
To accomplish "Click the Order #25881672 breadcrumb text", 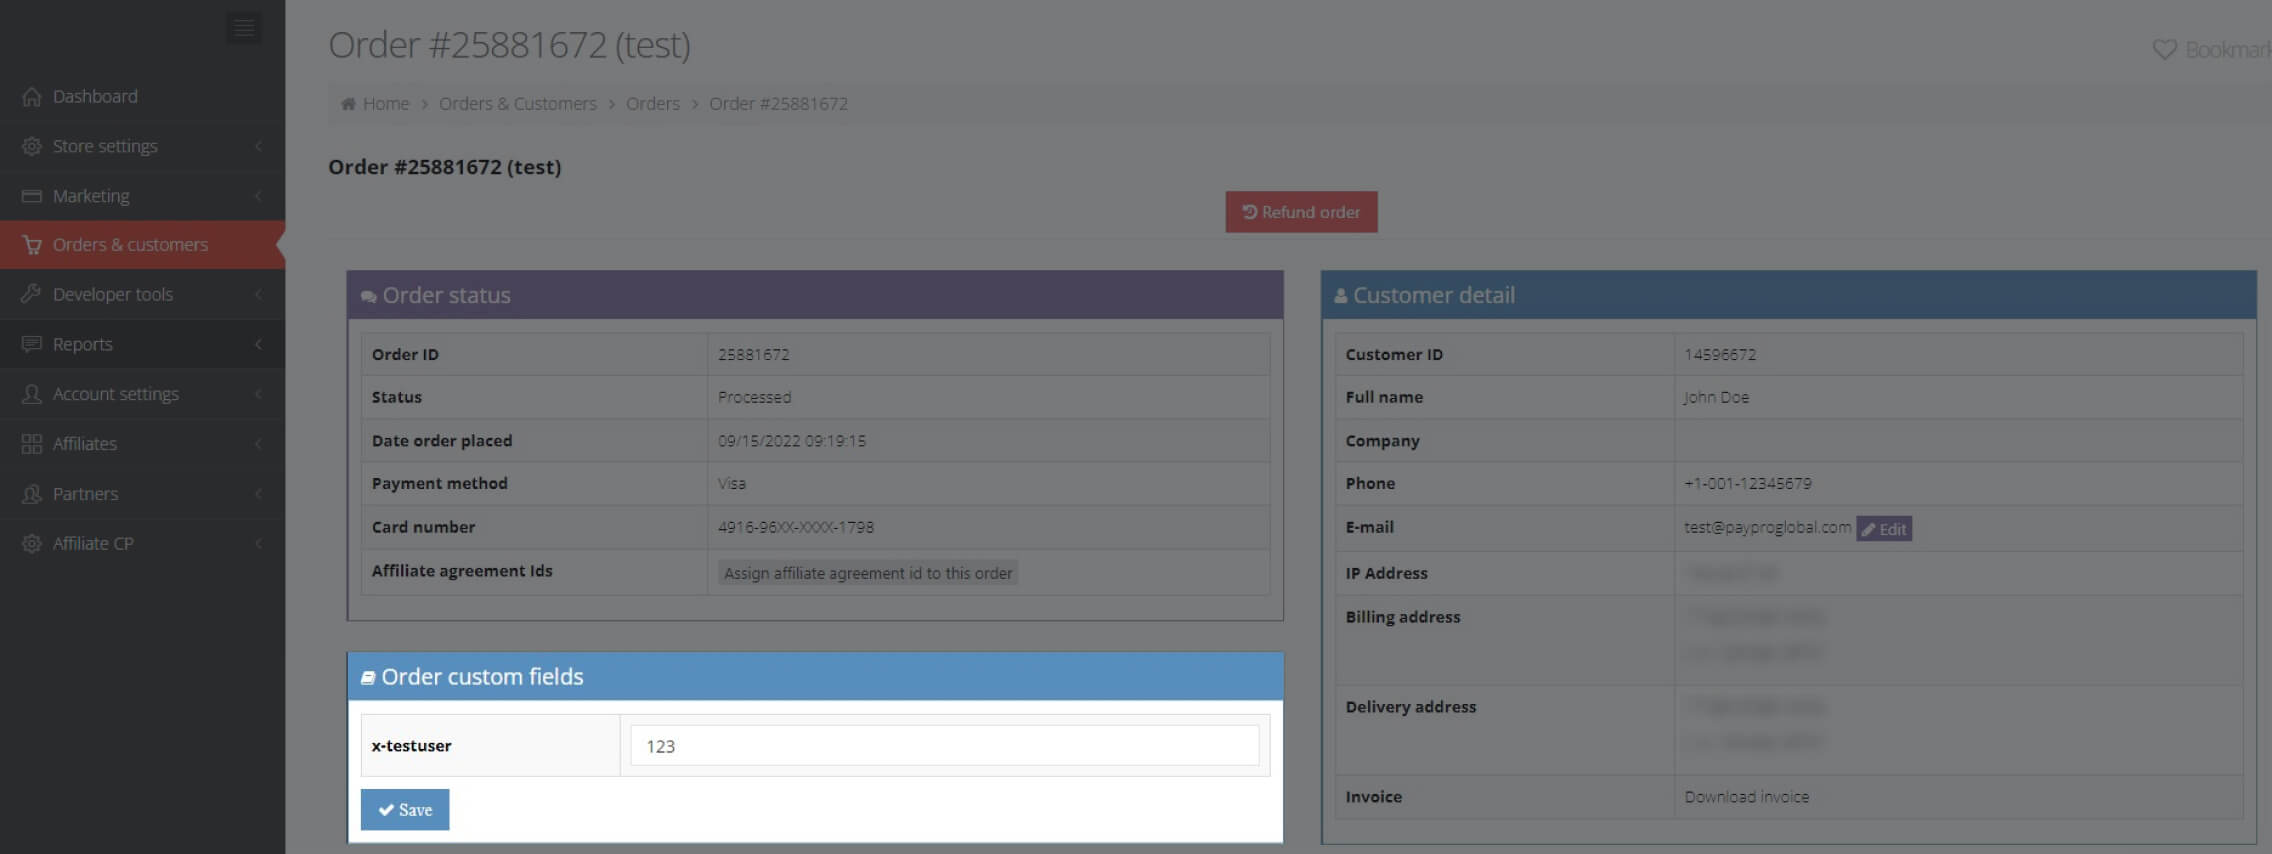I will [x=778, y=104].
